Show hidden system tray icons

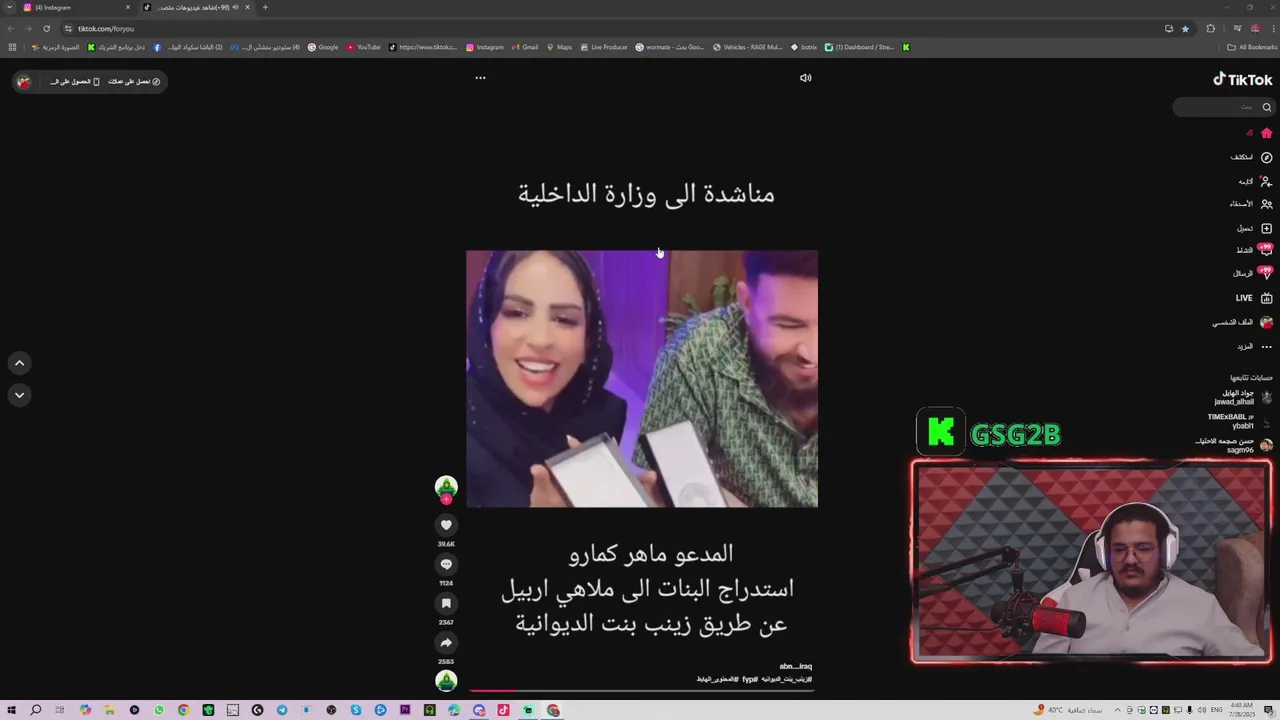(1117, 710)
